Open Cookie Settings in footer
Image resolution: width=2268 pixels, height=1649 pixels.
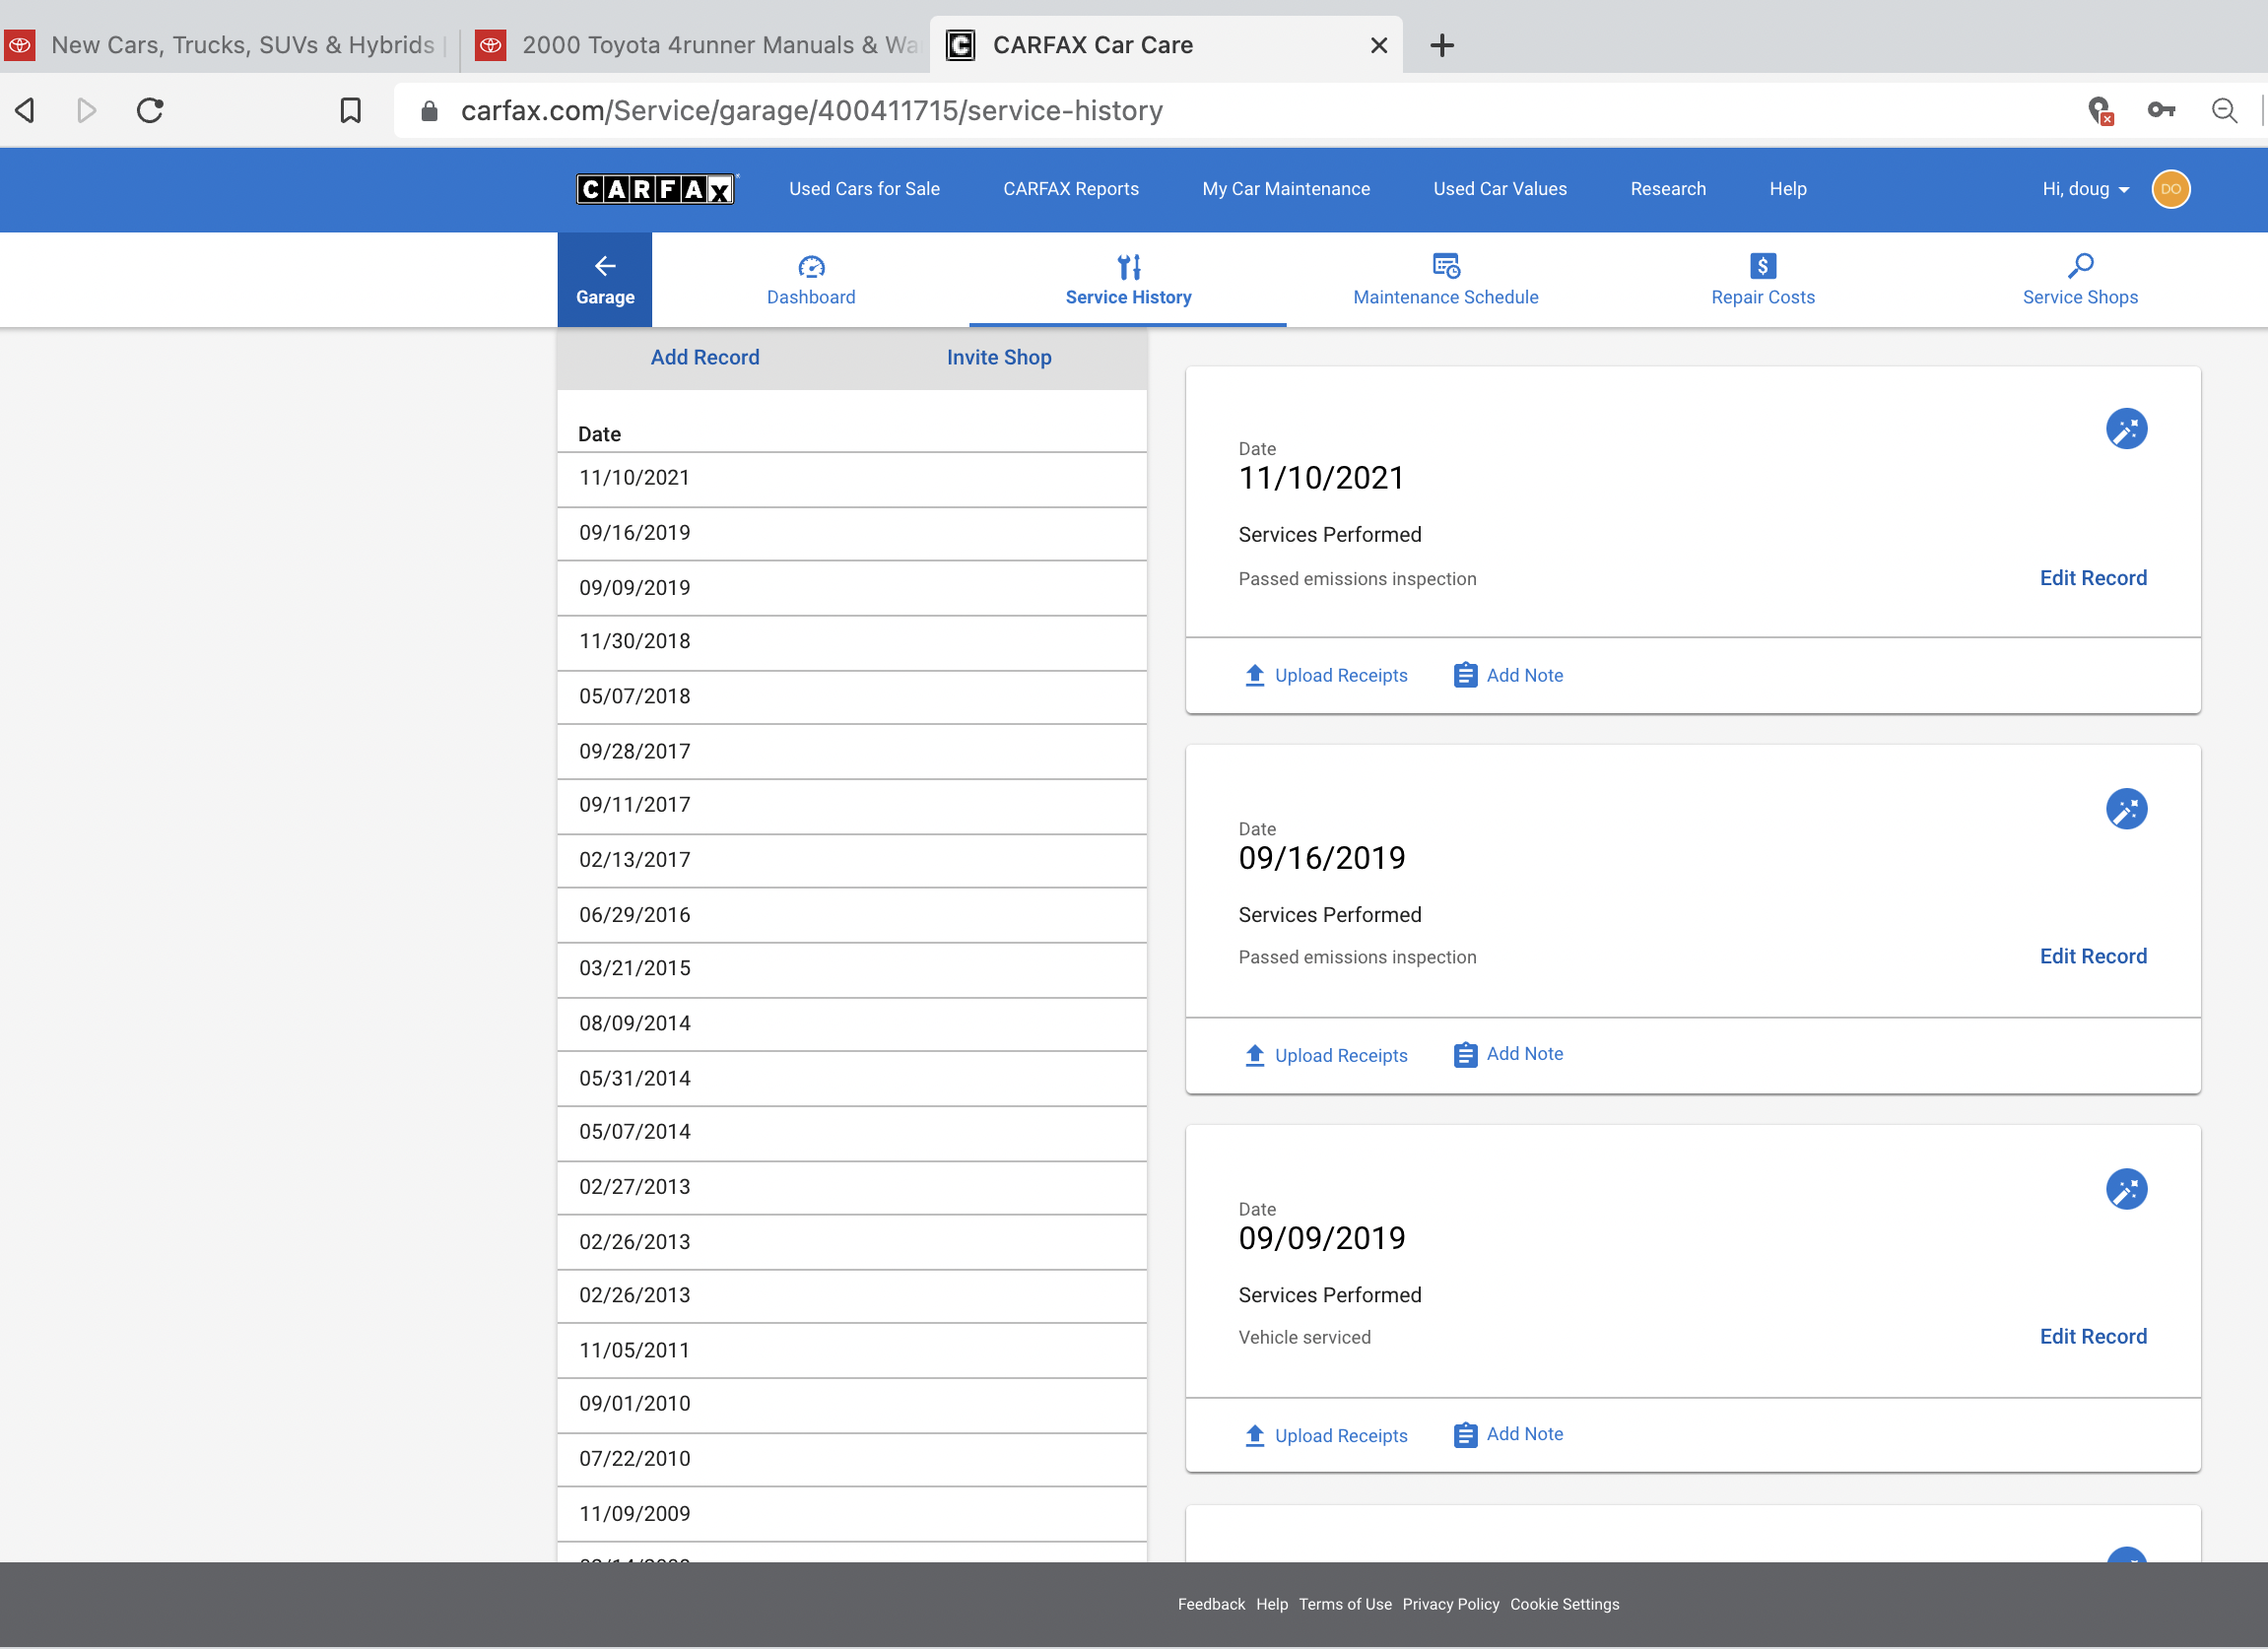pyautogui.click(x=1564, y=1604)
